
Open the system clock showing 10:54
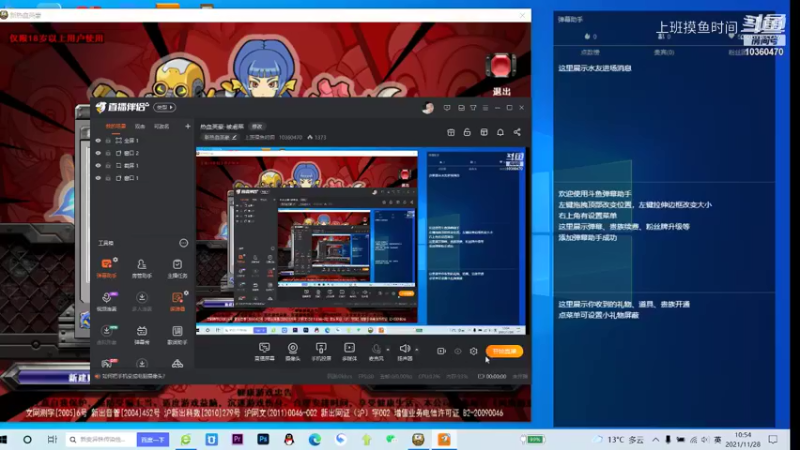(743, 439)
